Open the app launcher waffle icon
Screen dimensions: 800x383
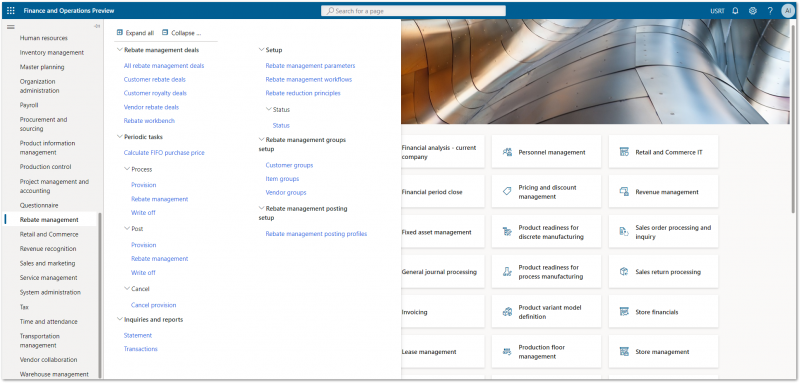(x=11, y=11)
